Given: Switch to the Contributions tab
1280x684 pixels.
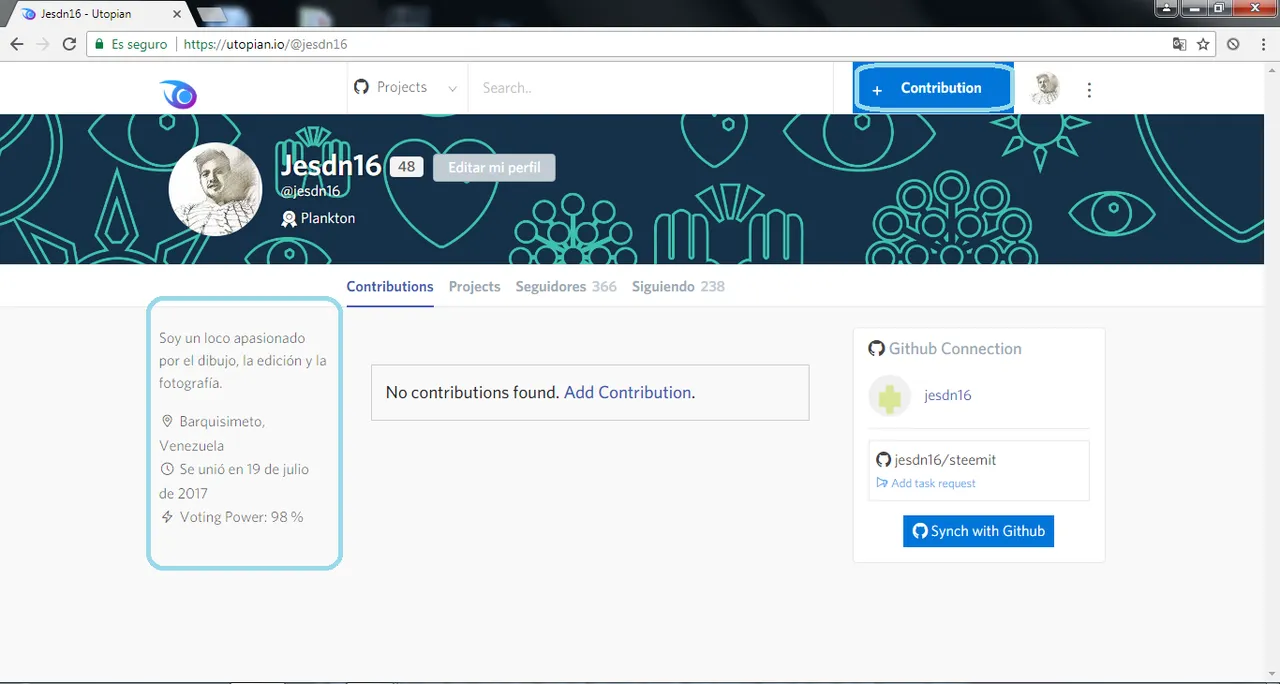Looking at the screenshot, I should [390, 286].
